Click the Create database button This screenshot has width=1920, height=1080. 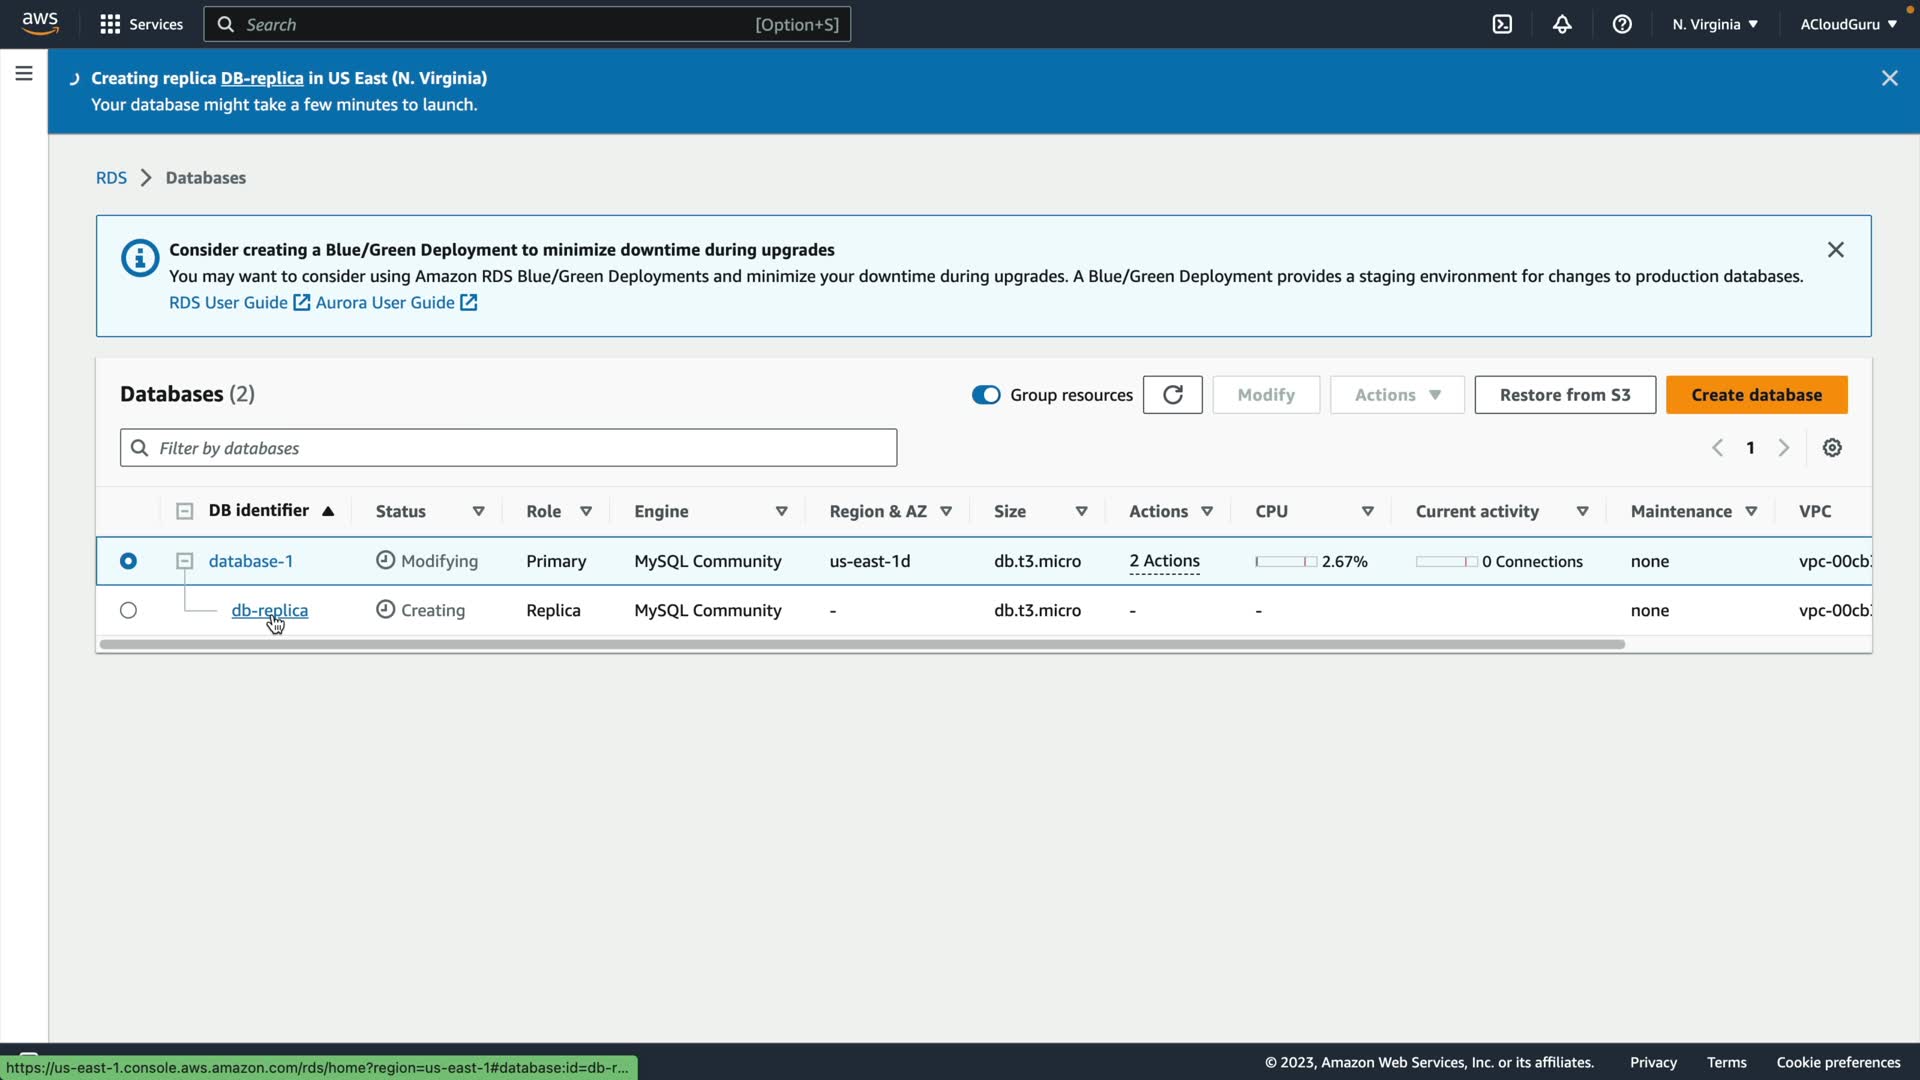click(1756, 395)
